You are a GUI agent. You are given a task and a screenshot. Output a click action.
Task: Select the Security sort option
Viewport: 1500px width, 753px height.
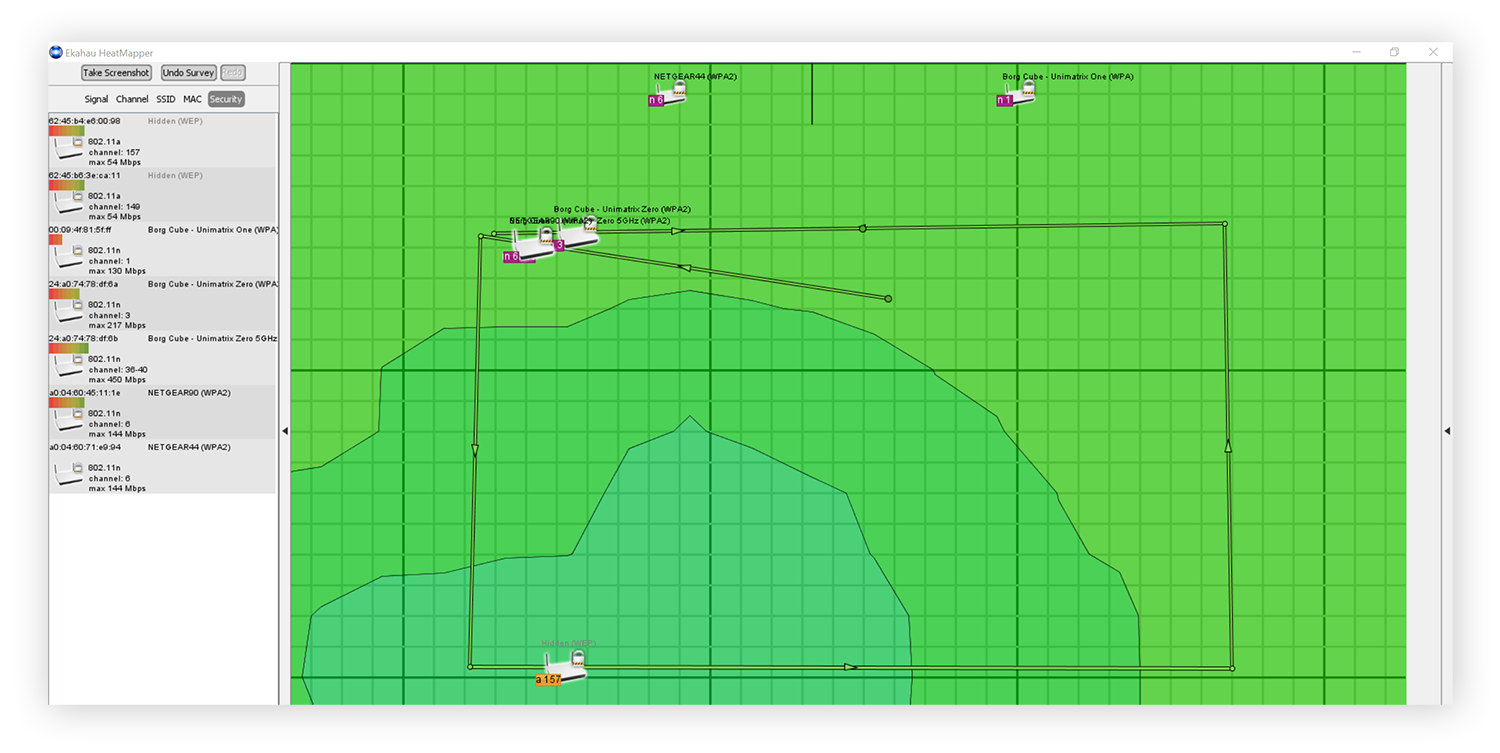(x=226, y=100)
